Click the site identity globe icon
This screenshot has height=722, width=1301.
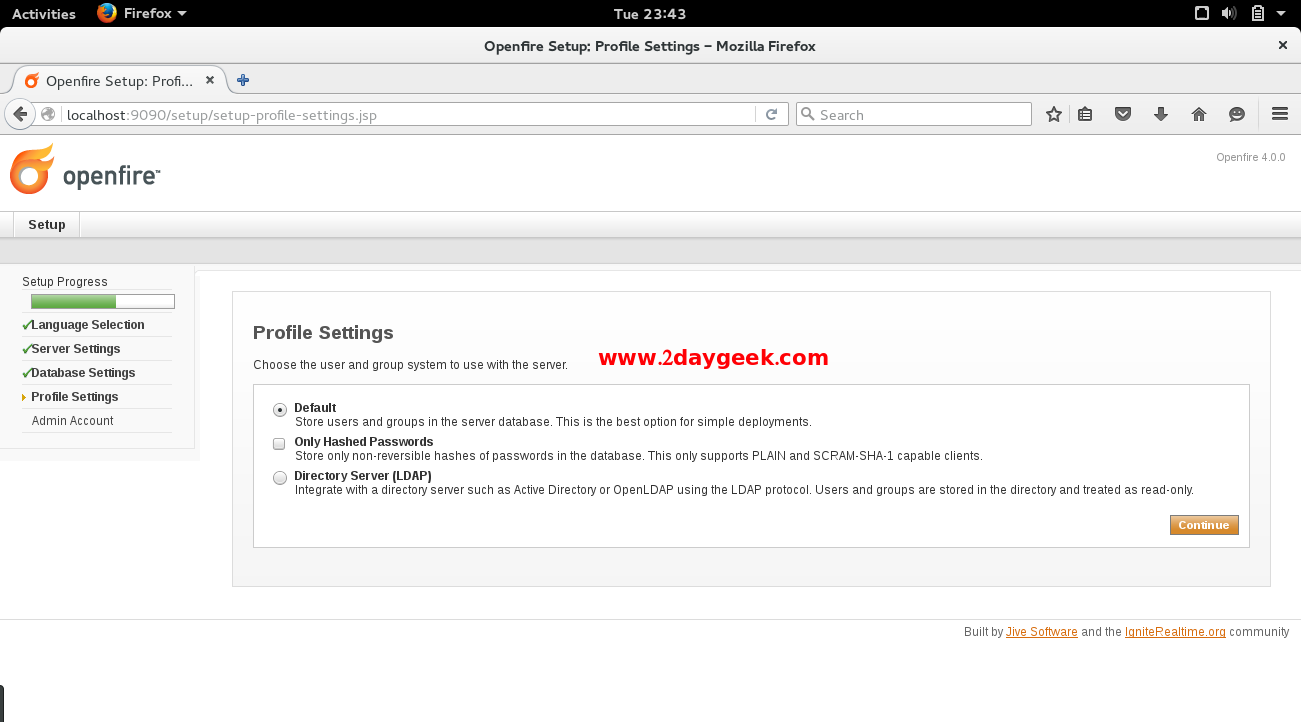(x=48, y=114)
